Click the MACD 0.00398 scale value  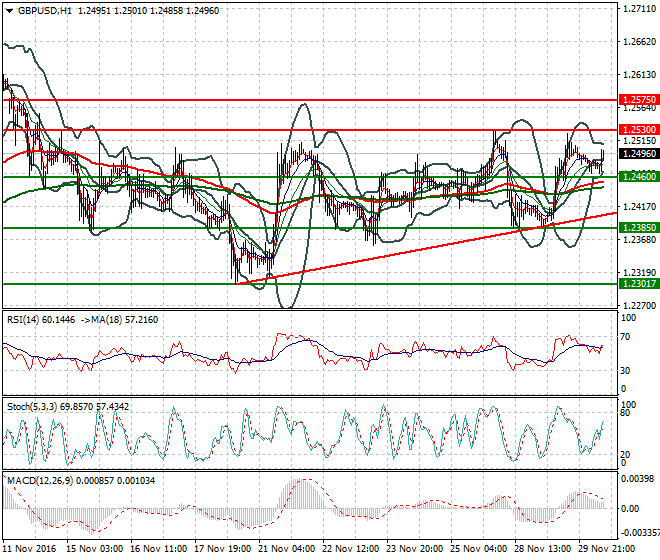pos(637,479)
